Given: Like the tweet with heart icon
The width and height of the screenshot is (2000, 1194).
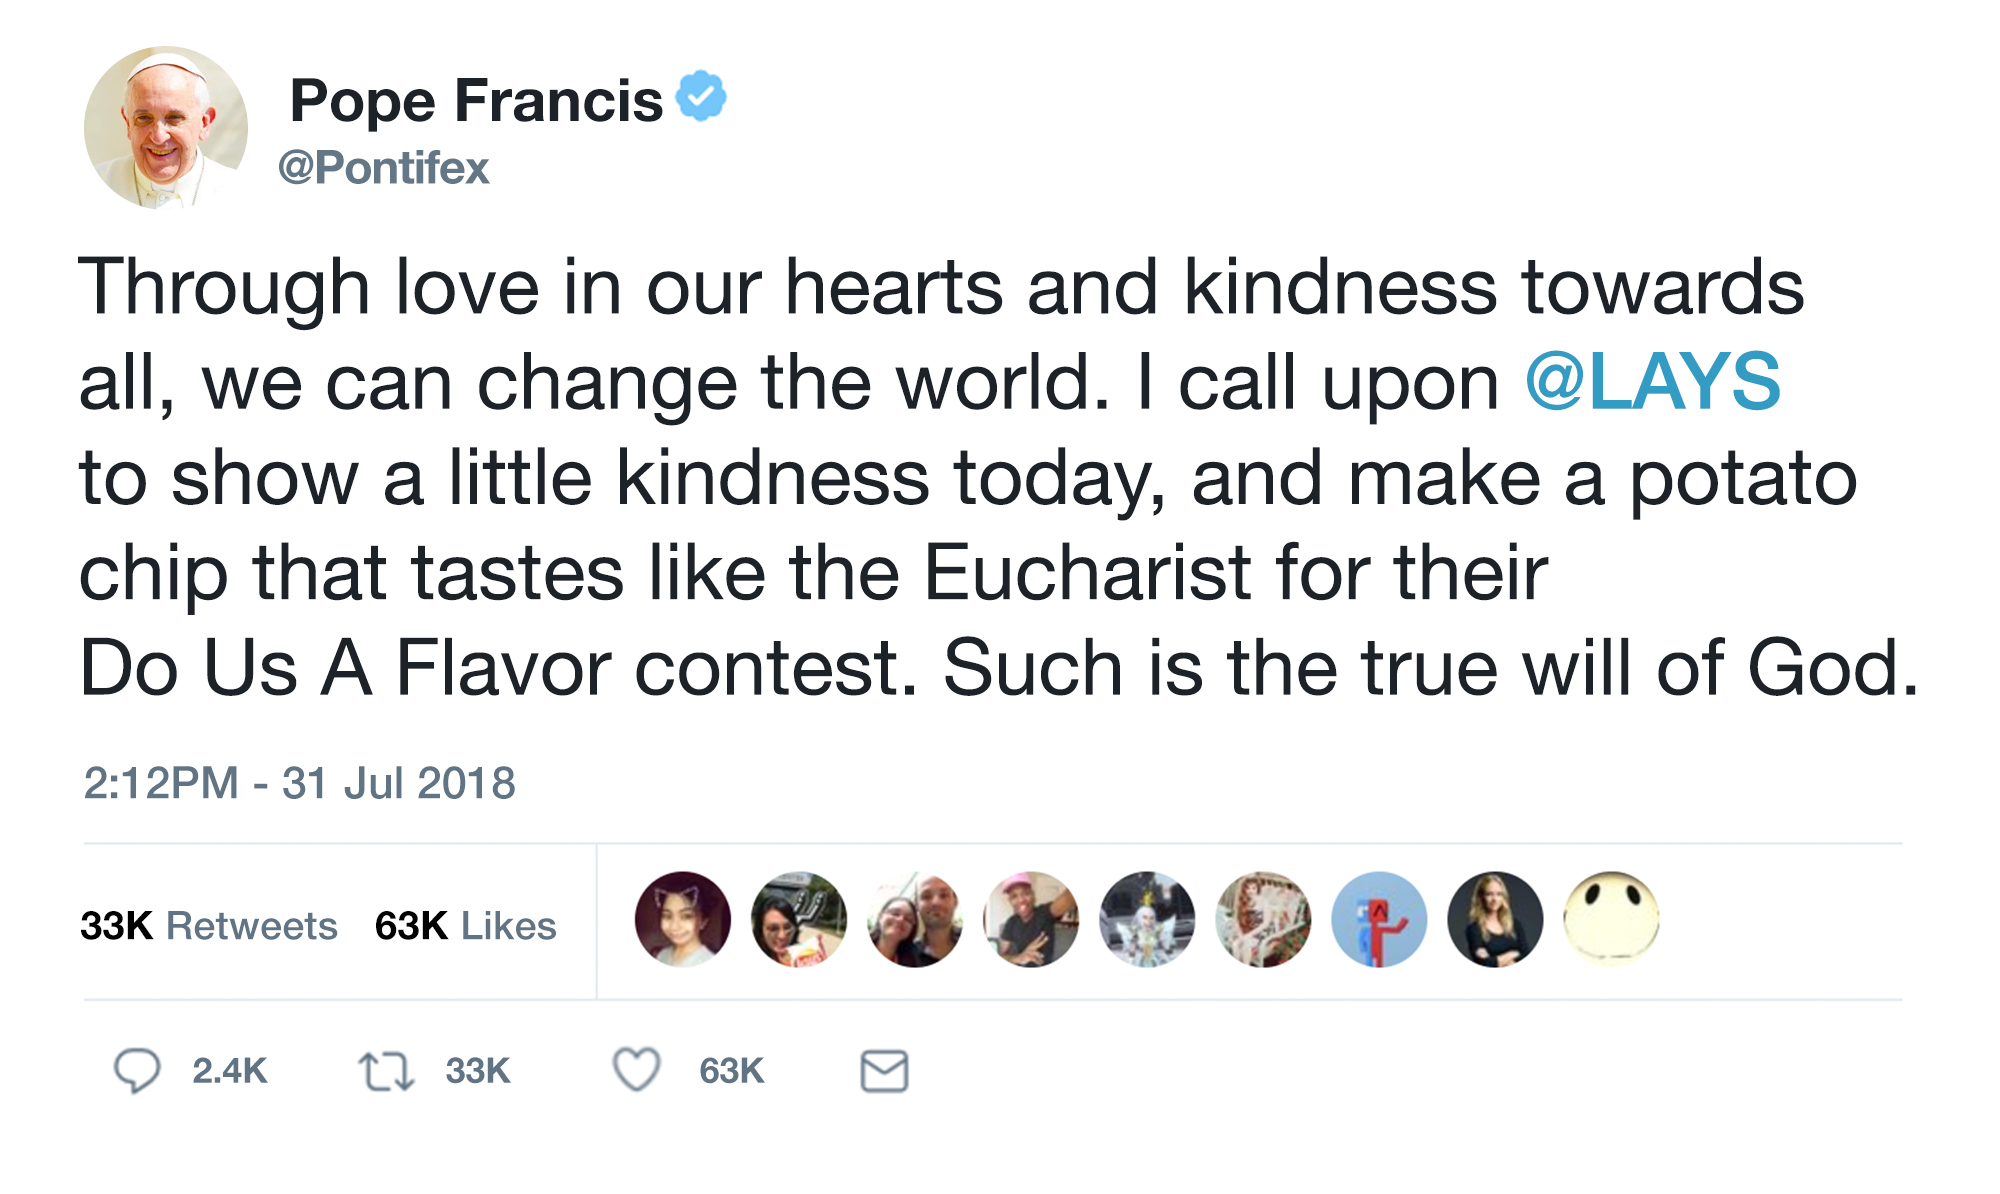Looking at the screenshot, I should [636, 1070].
